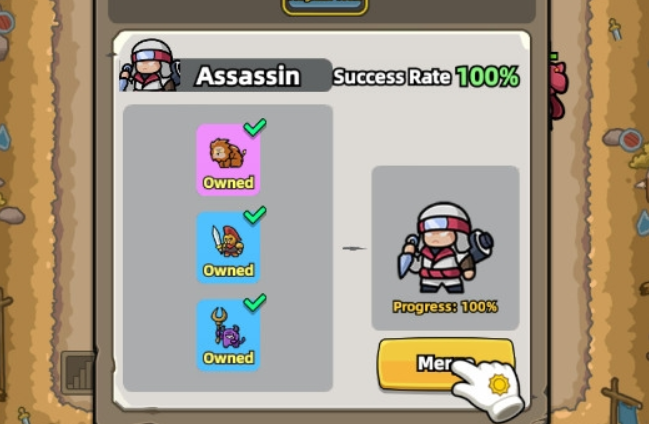
Task: Click the checkmark on swordsman card
Action: tap(255, 215)
